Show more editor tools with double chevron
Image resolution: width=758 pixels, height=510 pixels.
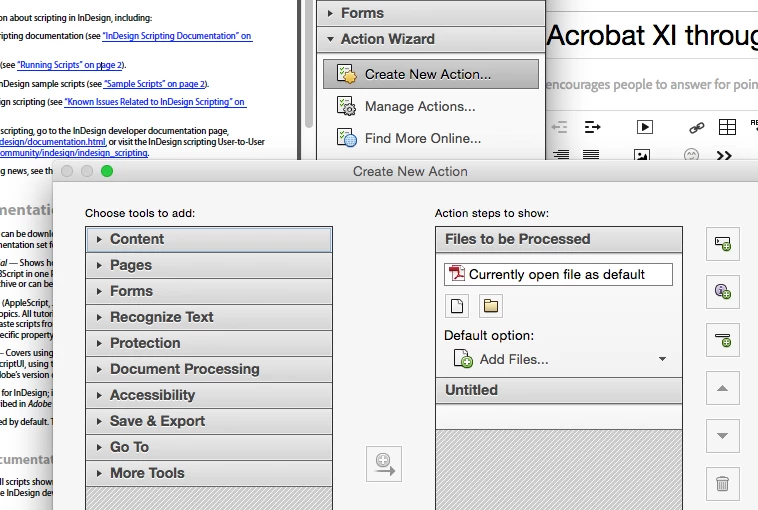tap(724, 156)
